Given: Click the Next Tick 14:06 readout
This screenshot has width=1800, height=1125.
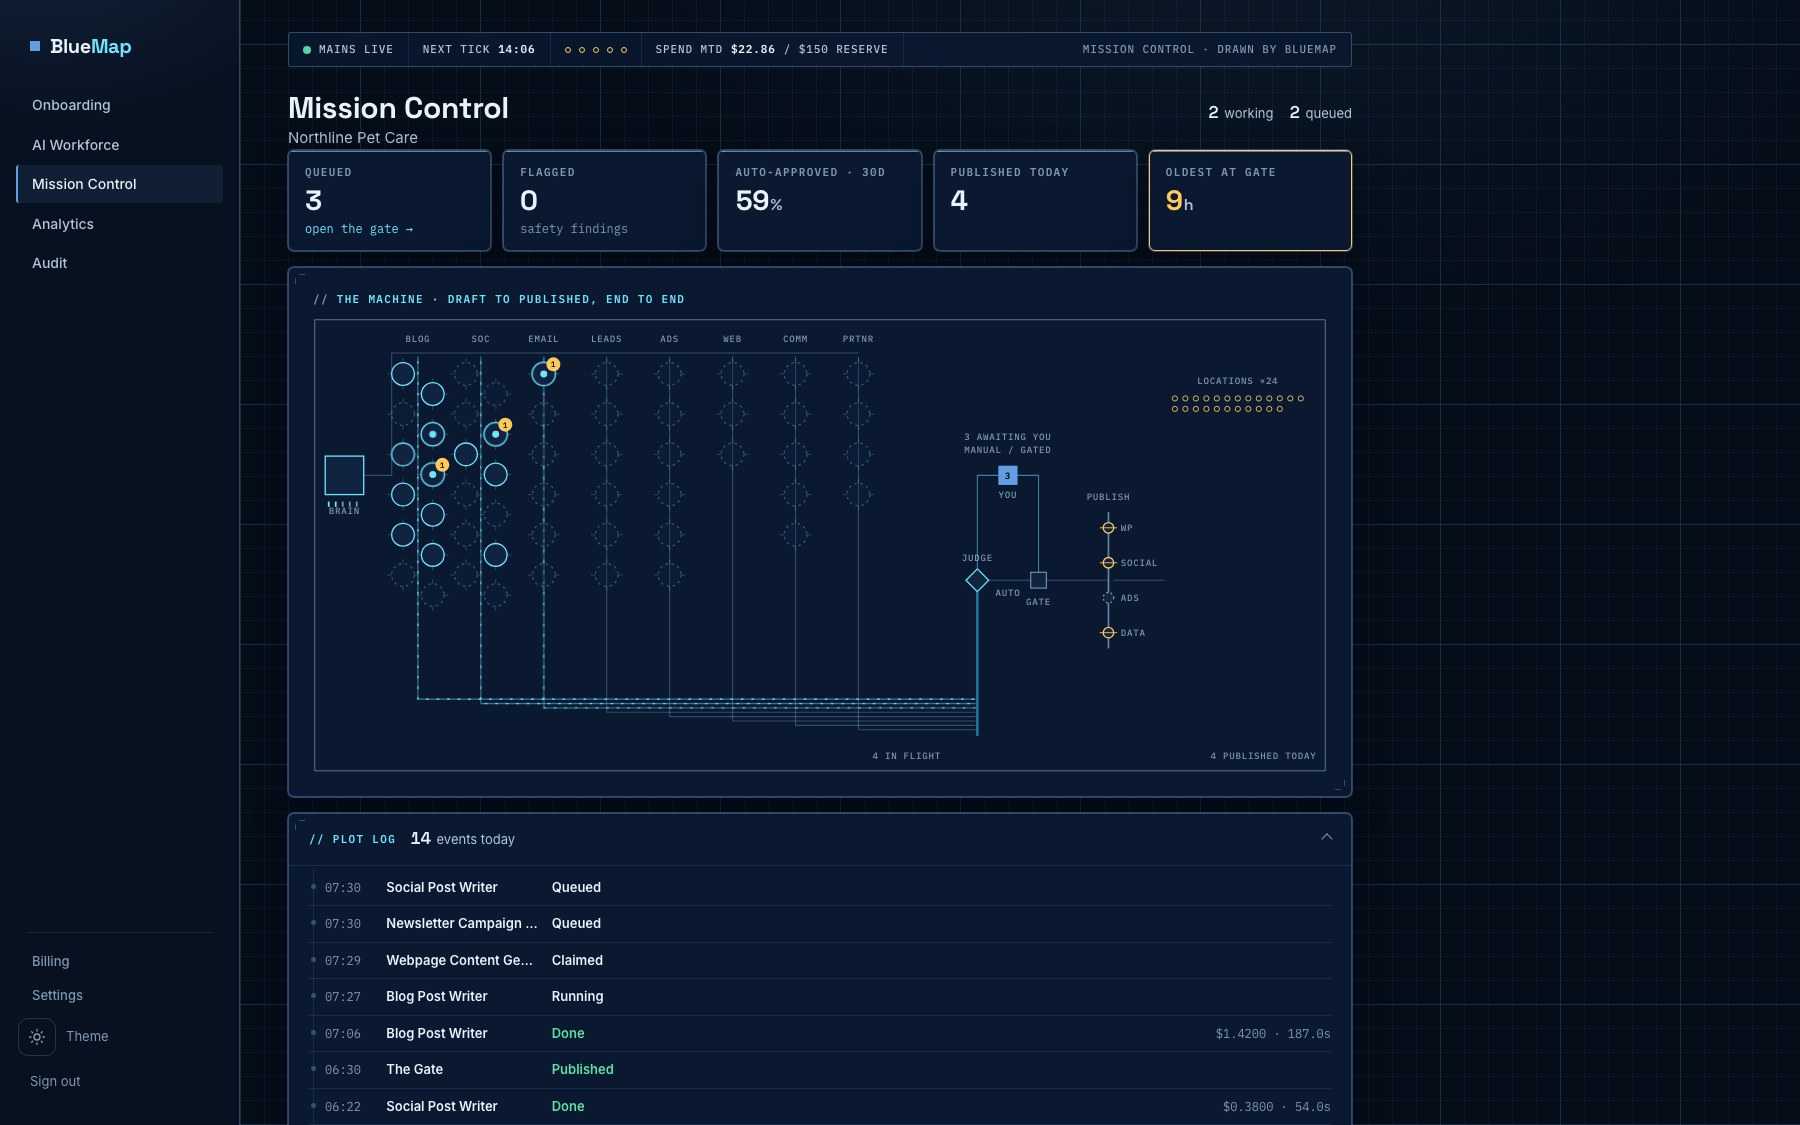Looking at the screenshot, I should tap(478, 49).
